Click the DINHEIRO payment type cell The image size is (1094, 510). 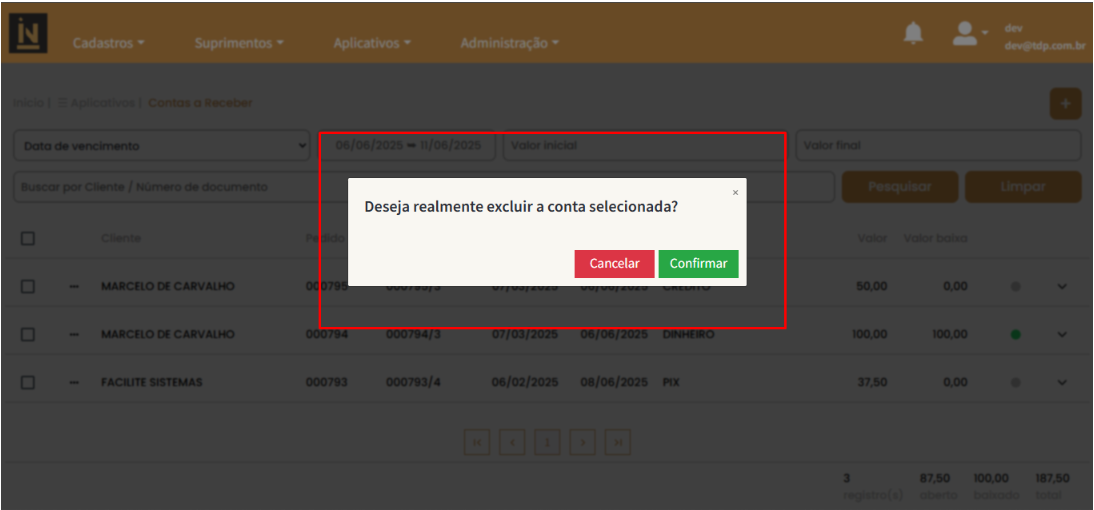688,334
